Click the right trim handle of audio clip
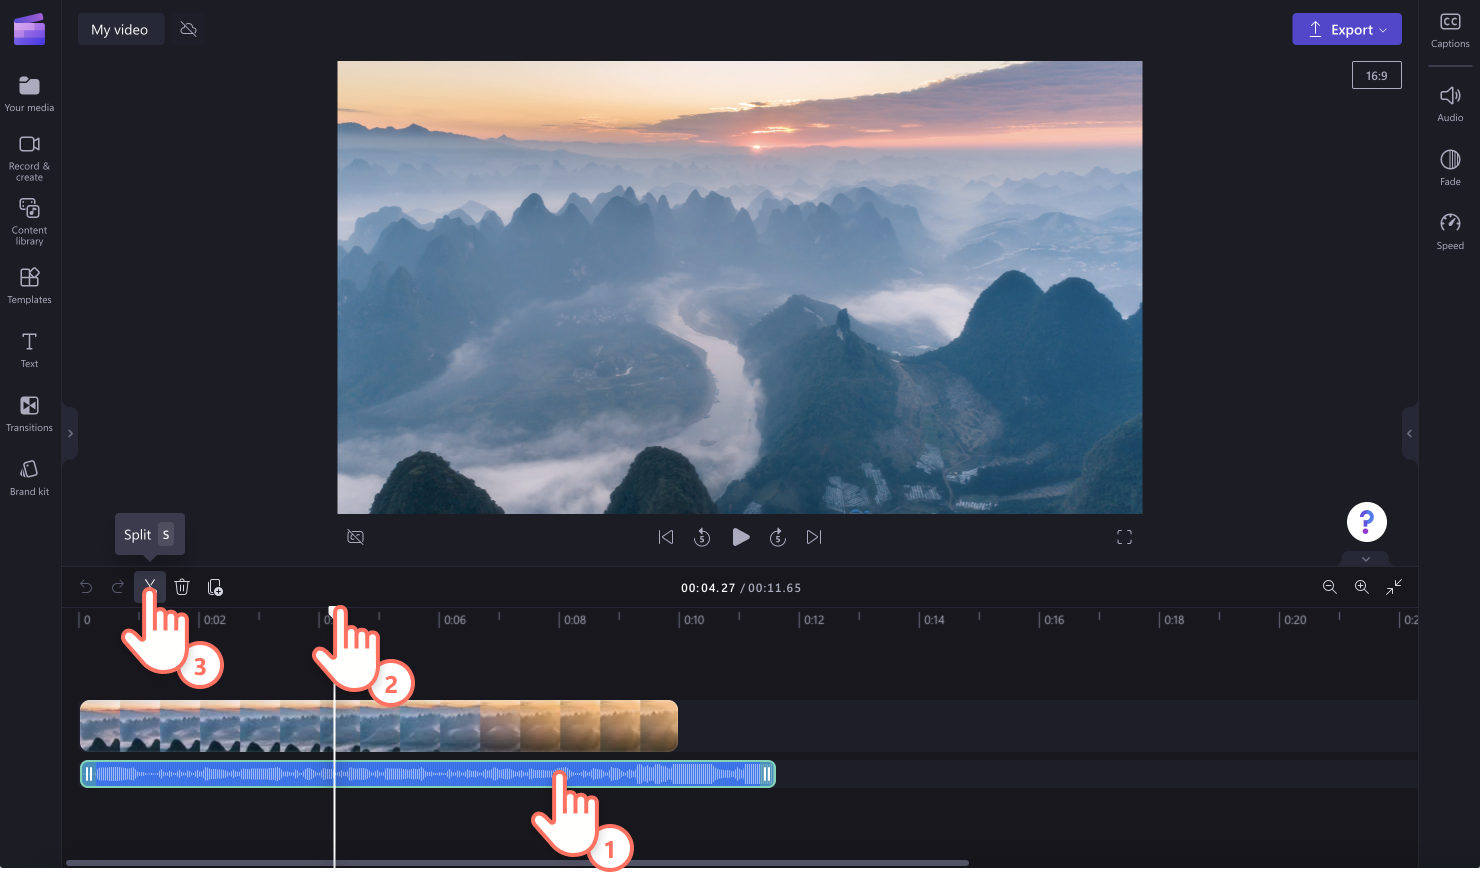The height and width of the screenshot is (873, 1480). [x=767, y=774]
